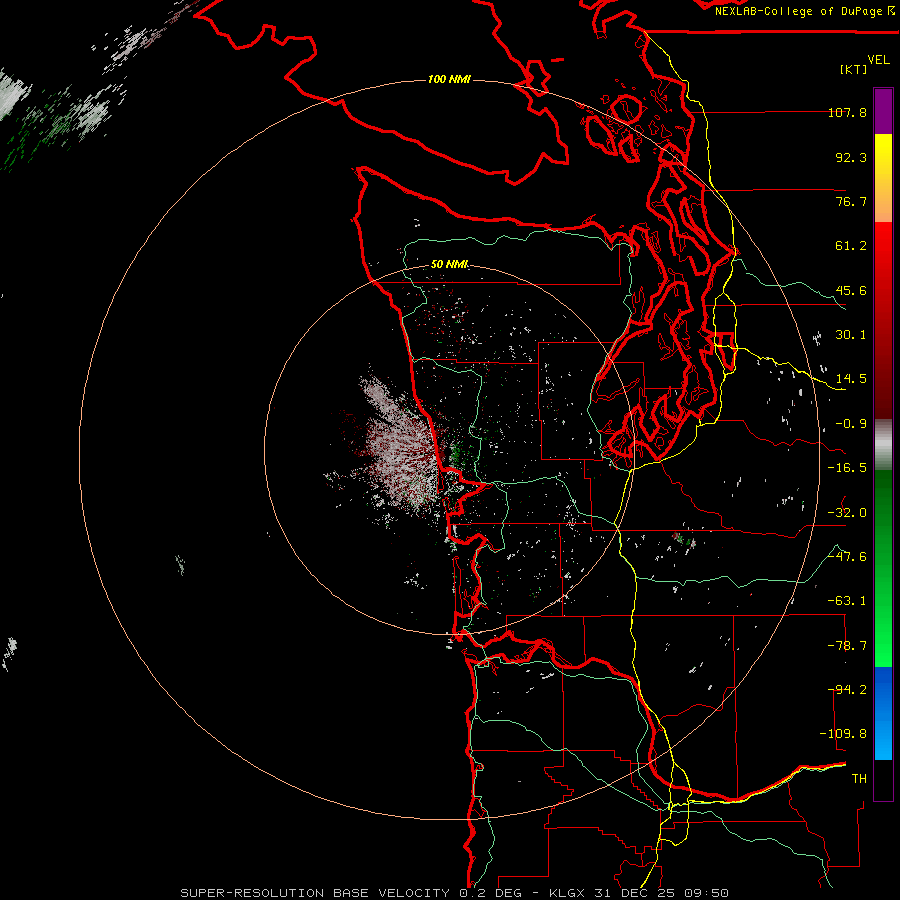Click the -63.1 velocity scale value
Screen dimensions: 900x900
pyautogui.click(x=847, y=601)
